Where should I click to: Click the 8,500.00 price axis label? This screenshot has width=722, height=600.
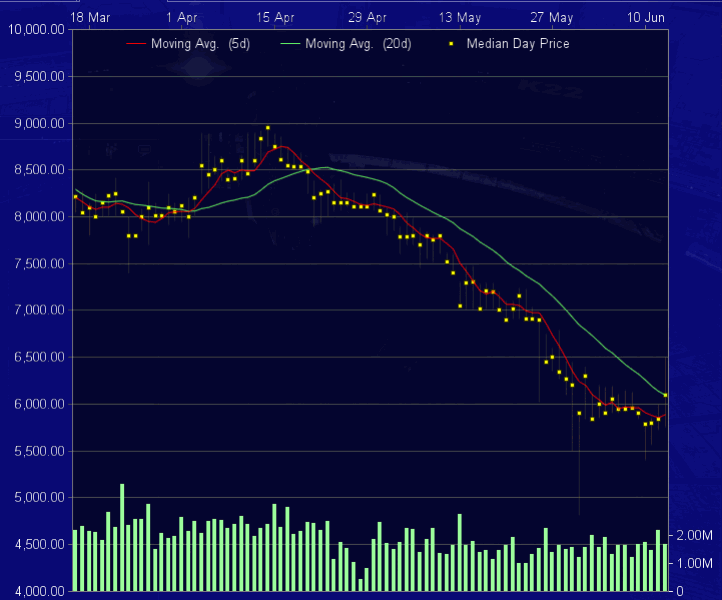pyautogui.click(x=40, y=169)
